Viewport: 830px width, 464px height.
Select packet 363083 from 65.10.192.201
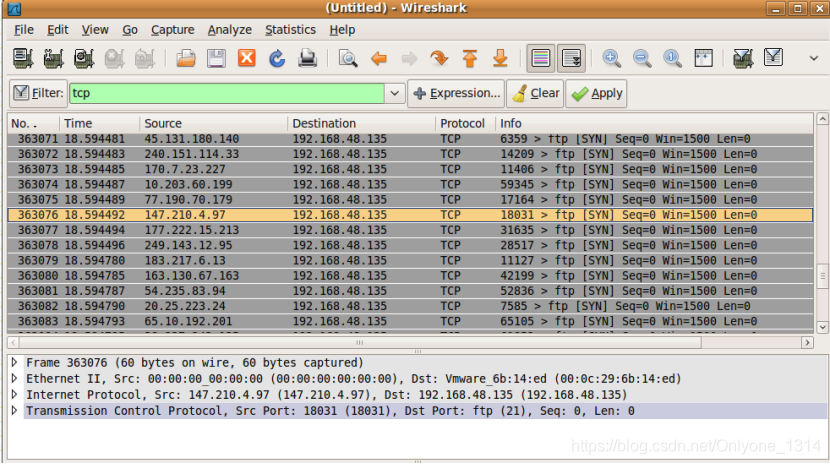pyautogui.click(x=410, y=322)
